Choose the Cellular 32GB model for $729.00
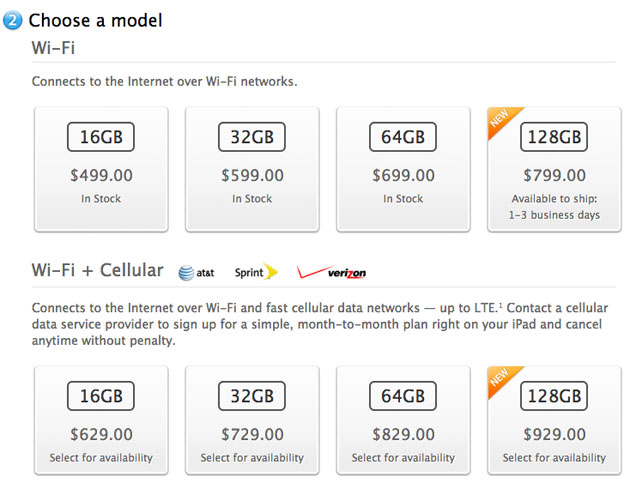The height and width of the screenshot is (483, 630). pyautogui.click(x=252, y=420)
